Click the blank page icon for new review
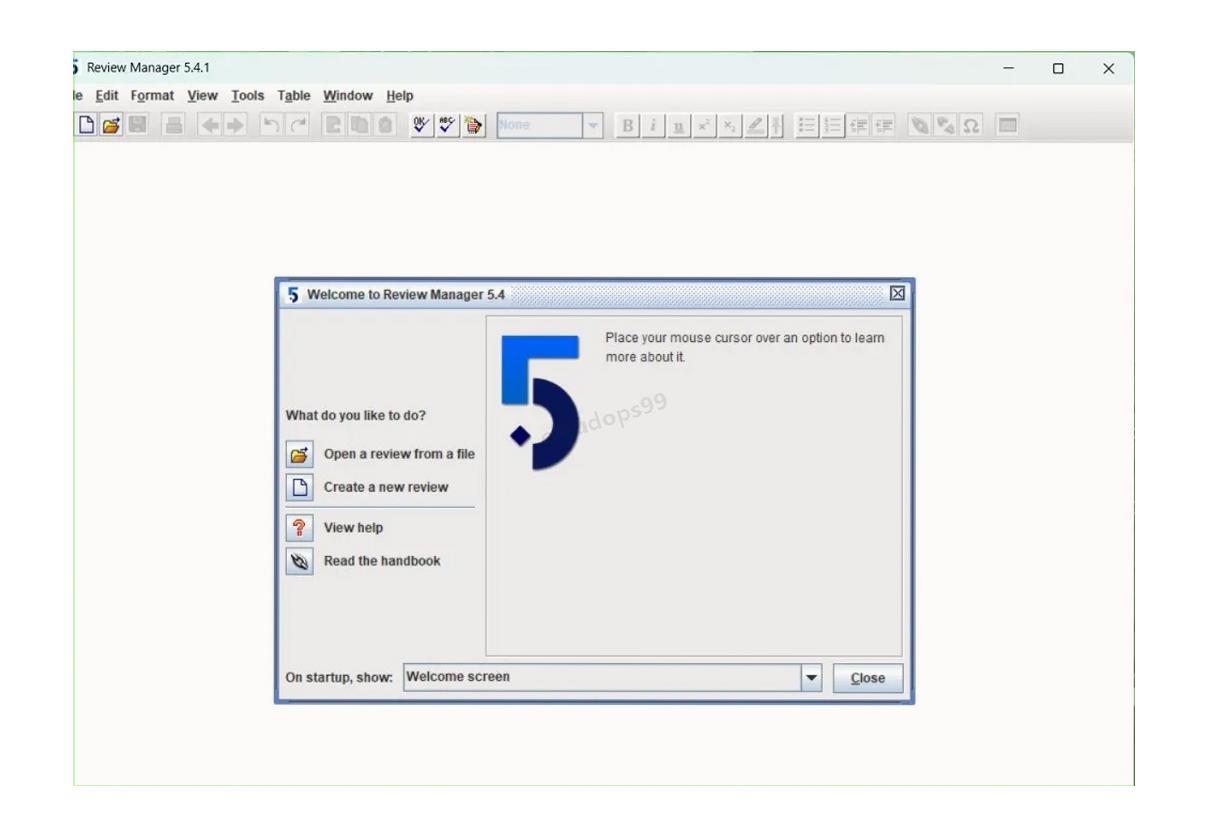1208x837 pixels. pyautogui.click(x=299, y=488)
